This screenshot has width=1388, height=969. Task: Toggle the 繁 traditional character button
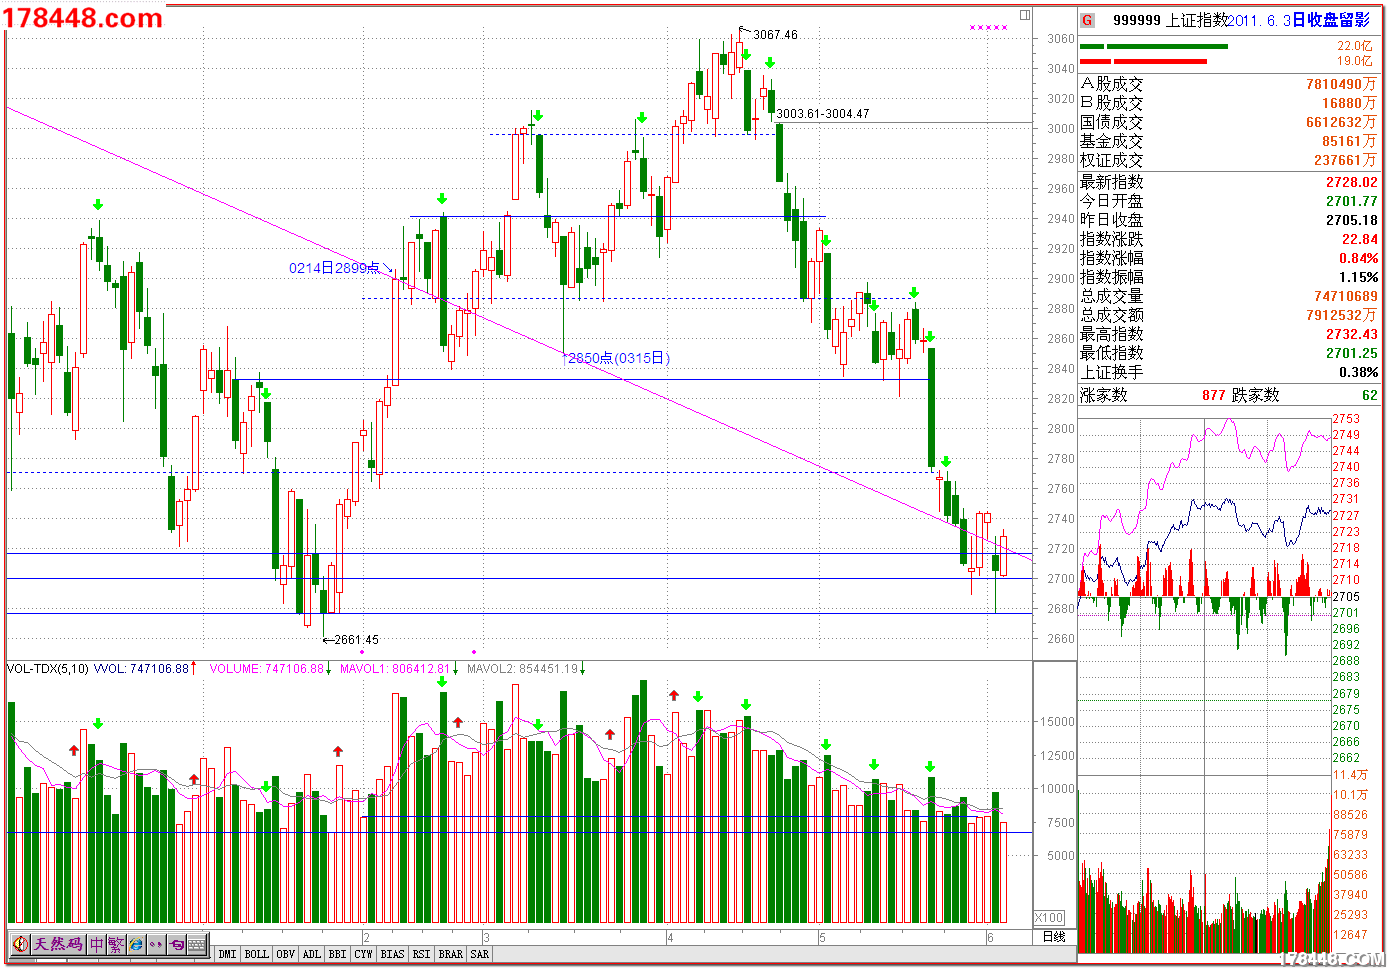click(116, 944)
